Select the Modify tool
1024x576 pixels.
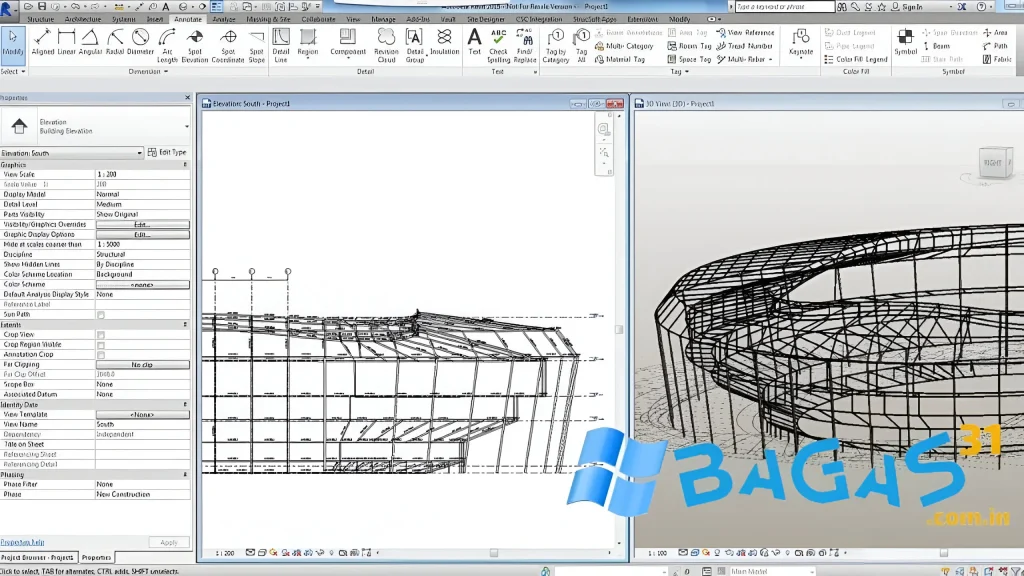12,44
